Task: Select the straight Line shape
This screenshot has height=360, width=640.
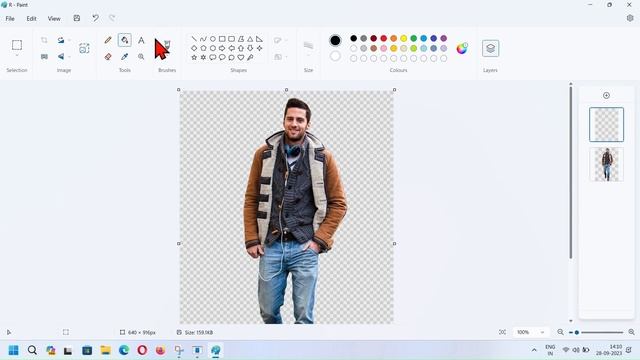Action: click(194, 39)
